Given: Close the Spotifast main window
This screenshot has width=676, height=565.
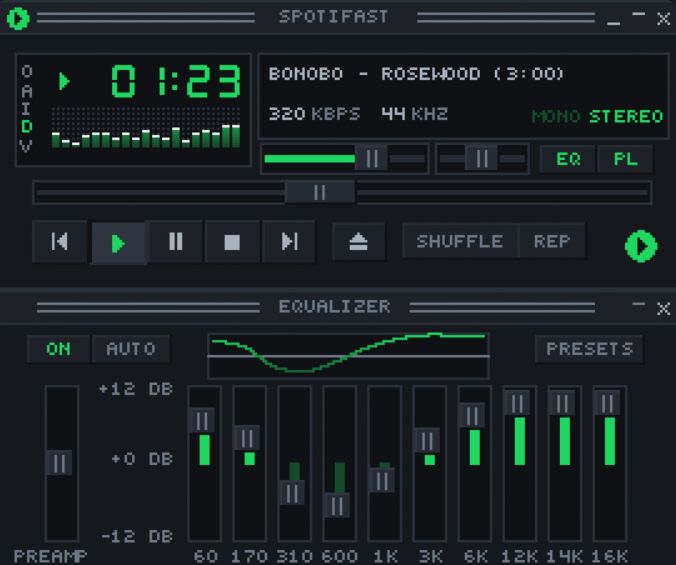Looking at the screenshot, I should click(x=663, y=19).
